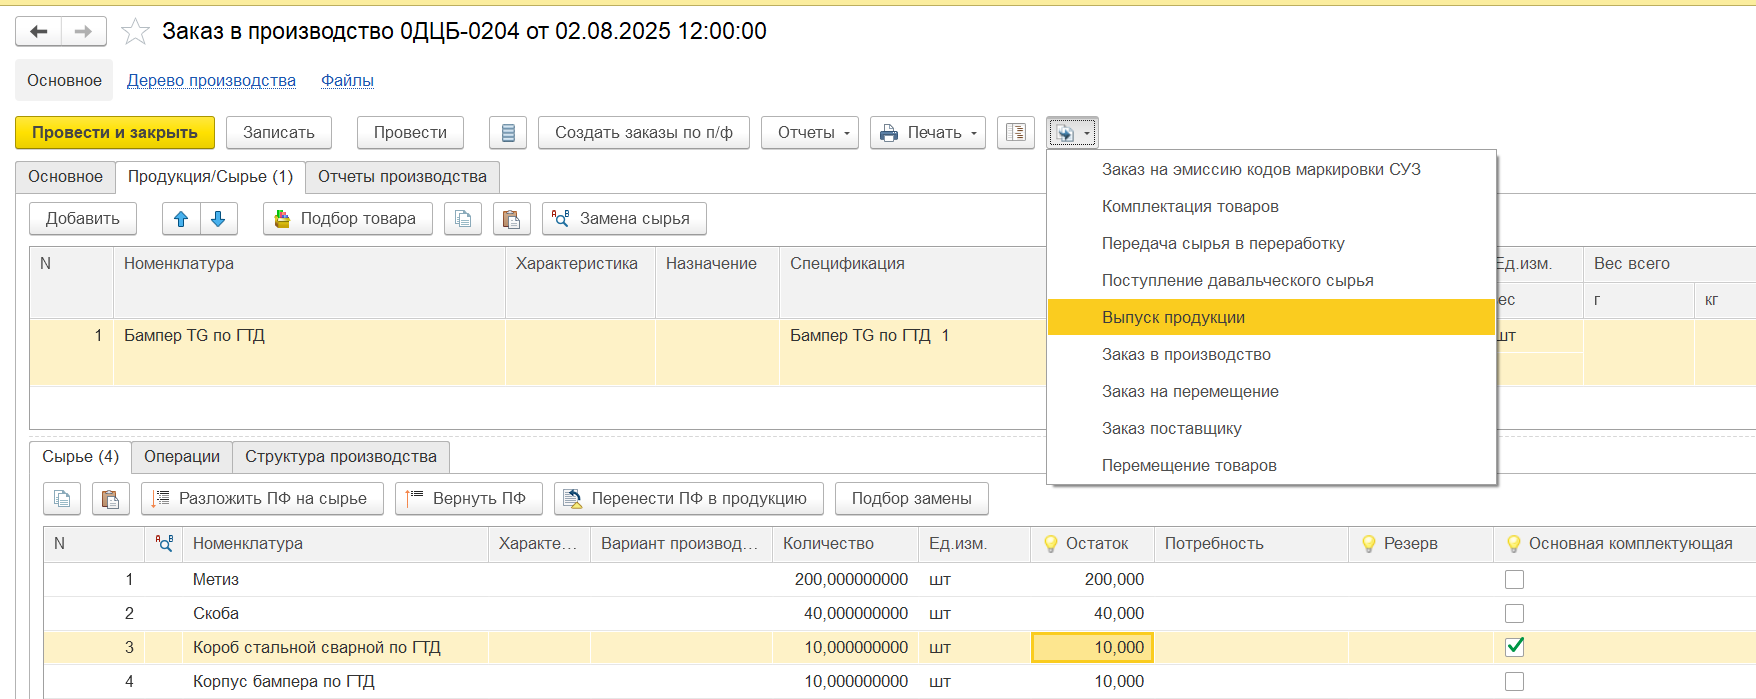The width and height of the screenshot is (1756, 699).
Task: Open the Дерево производства link
Action: click(211, 81)
